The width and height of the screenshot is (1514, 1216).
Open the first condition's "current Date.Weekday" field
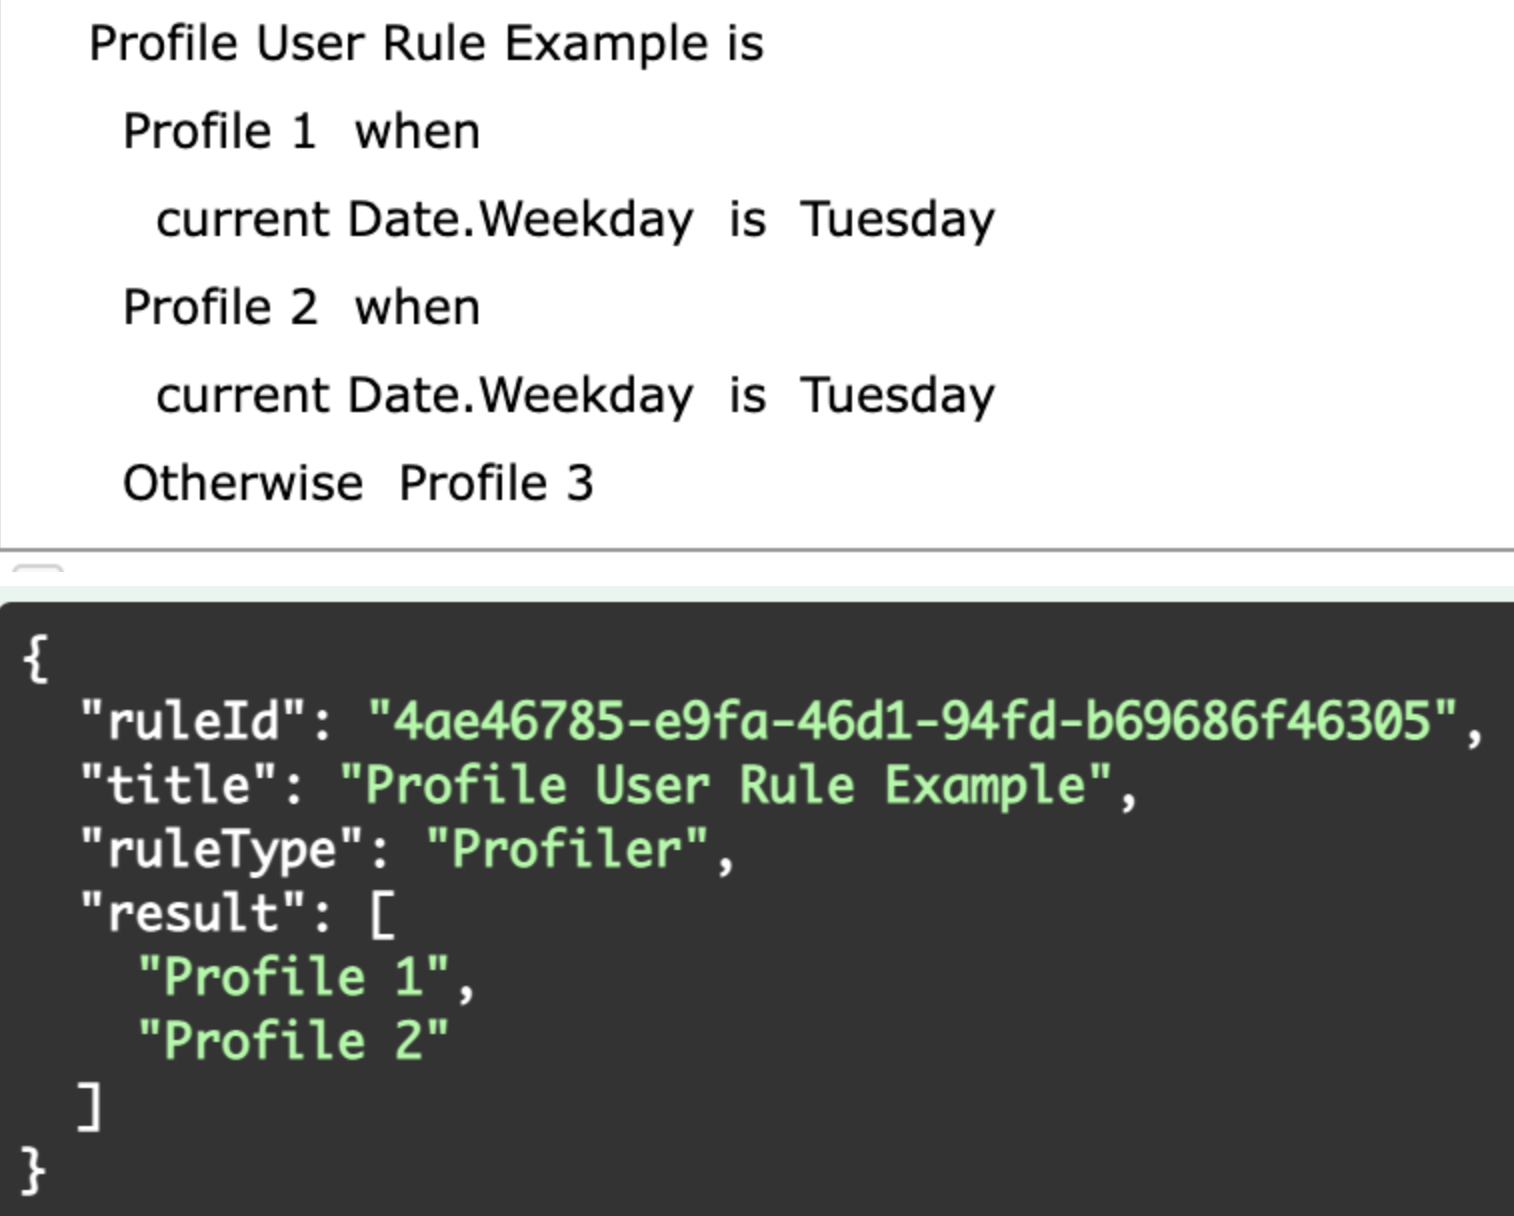click(424, 220)
